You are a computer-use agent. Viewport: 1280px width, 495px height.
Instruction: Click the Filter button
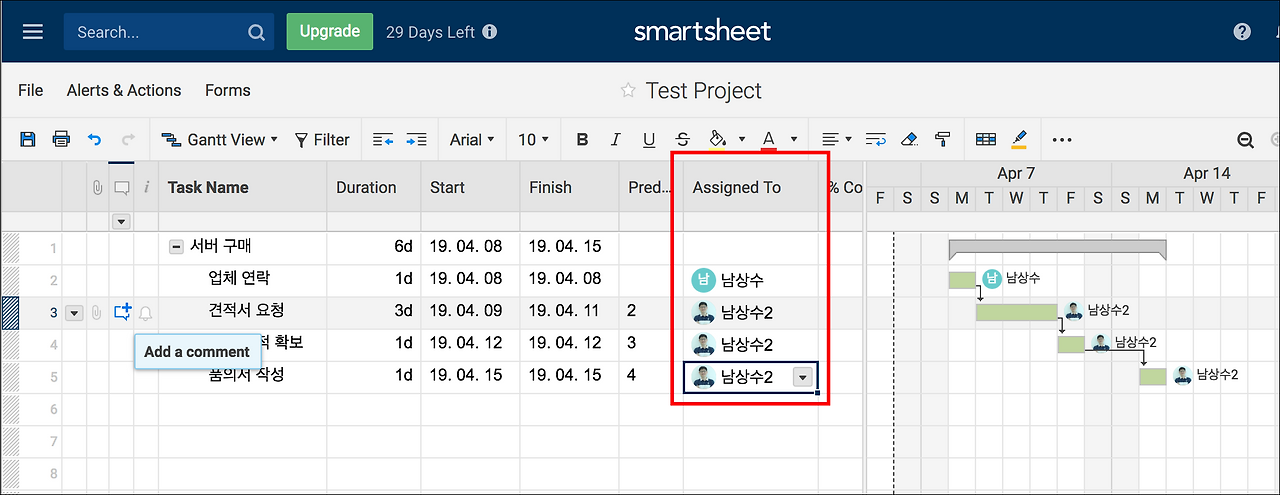[x=322, y=140]
